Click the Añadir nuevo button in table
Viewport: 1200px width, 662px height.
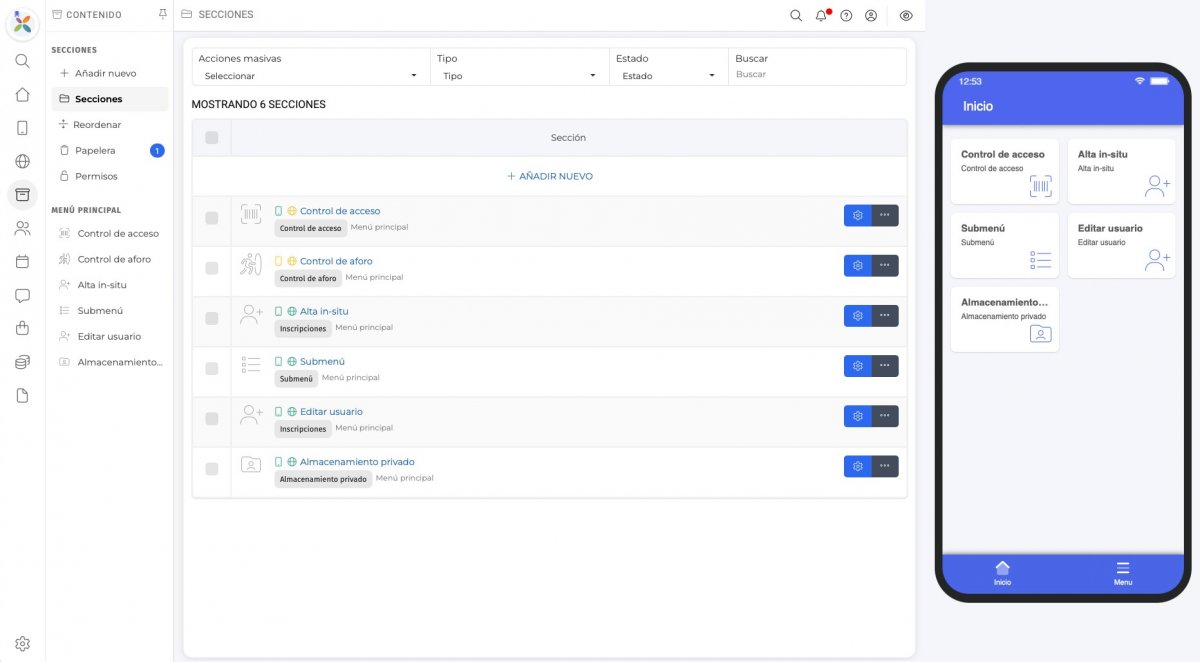(549, 176)
